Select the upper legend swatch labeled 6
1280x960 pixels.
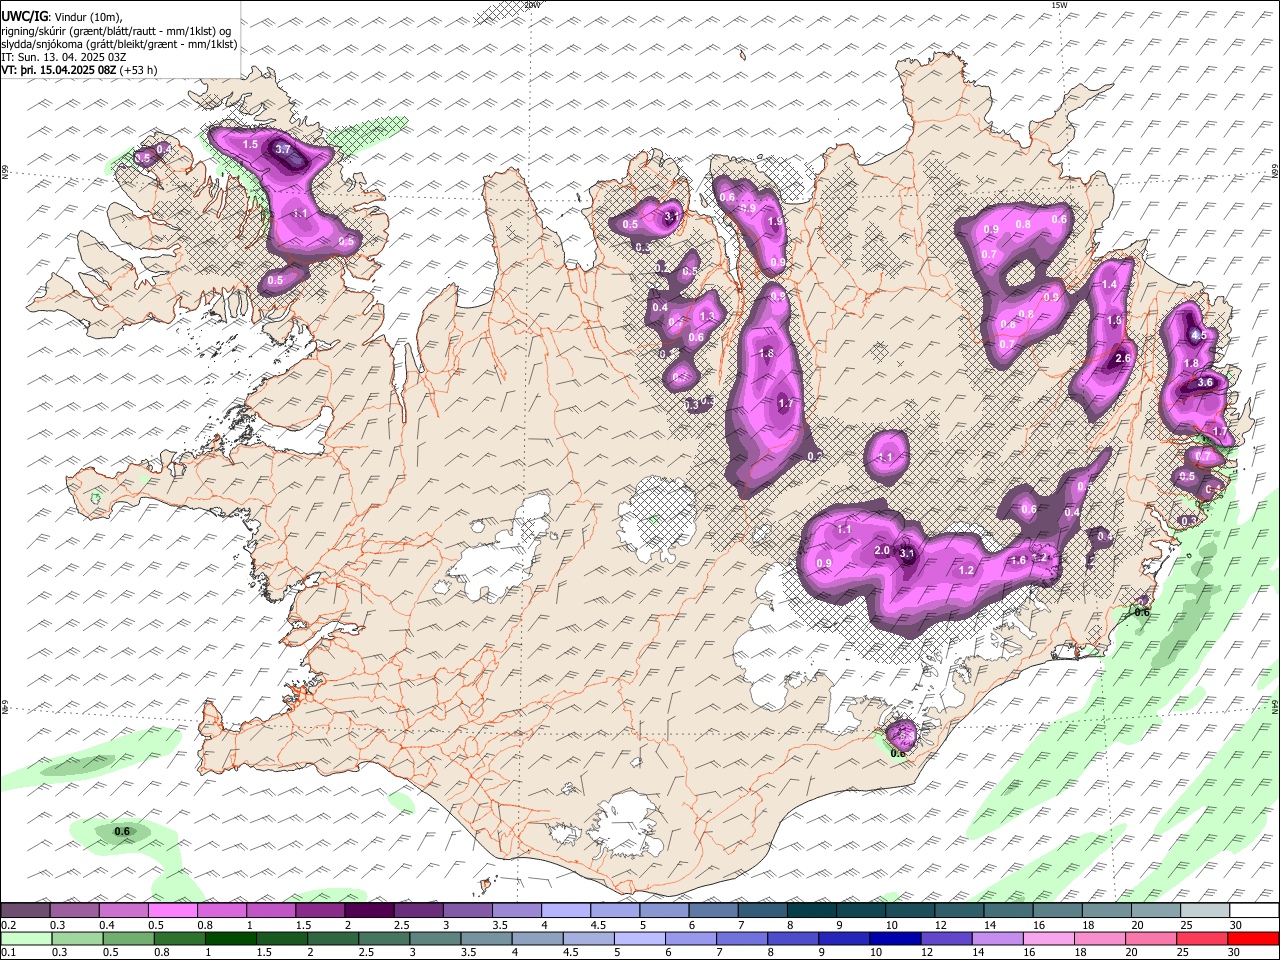[712, 910]
